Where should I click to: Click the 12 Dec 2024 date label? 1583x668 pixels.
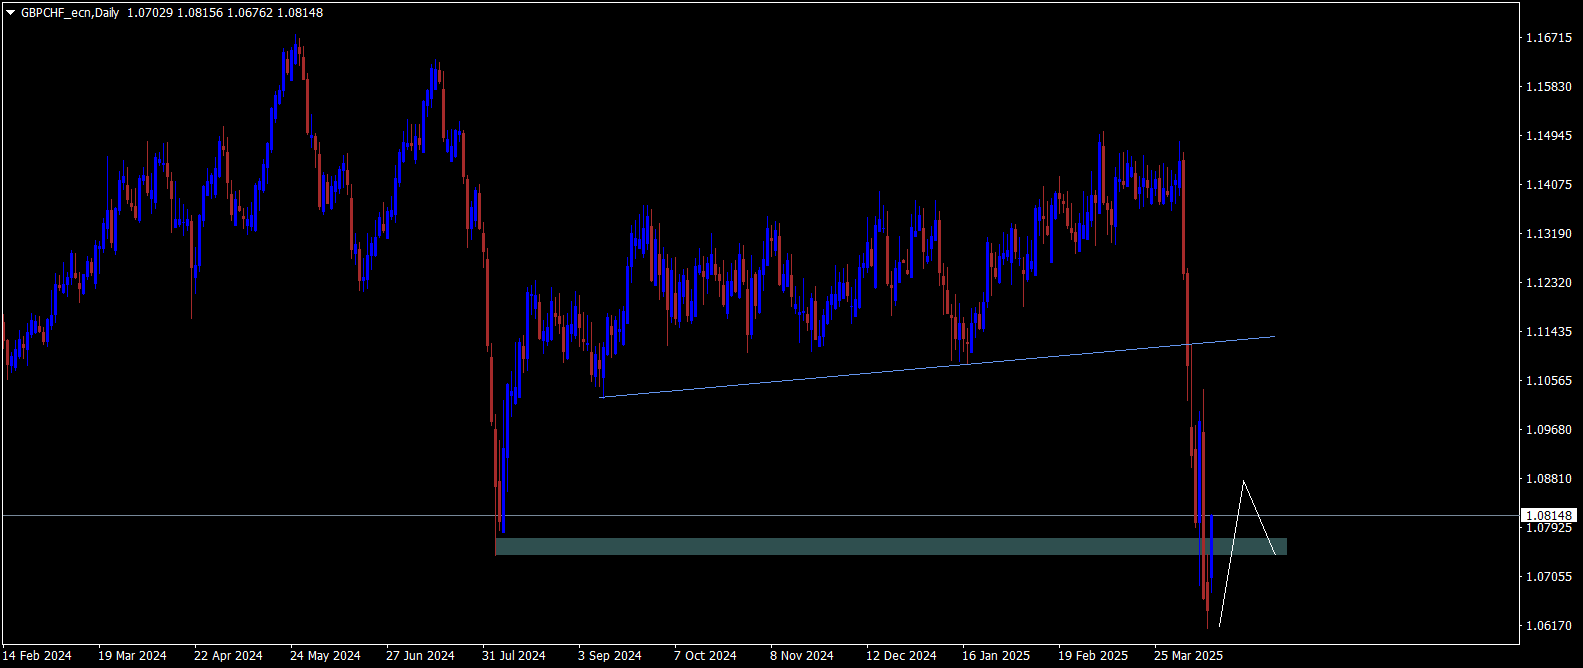[x=901, y=656]
